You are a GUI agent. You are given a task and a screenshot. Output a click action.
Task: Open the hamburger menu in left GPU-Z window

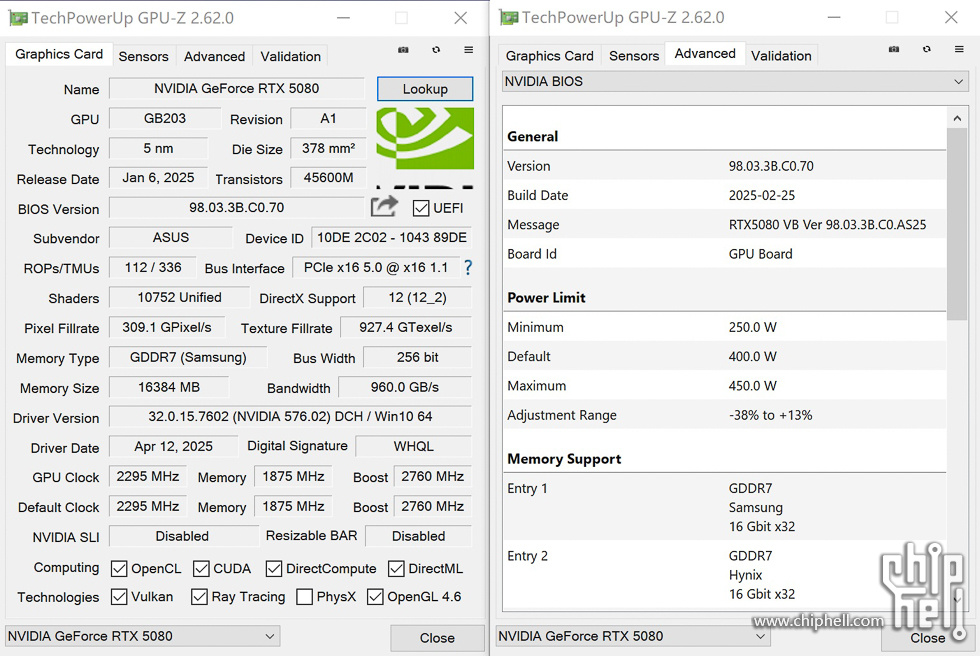click(469, 50)
